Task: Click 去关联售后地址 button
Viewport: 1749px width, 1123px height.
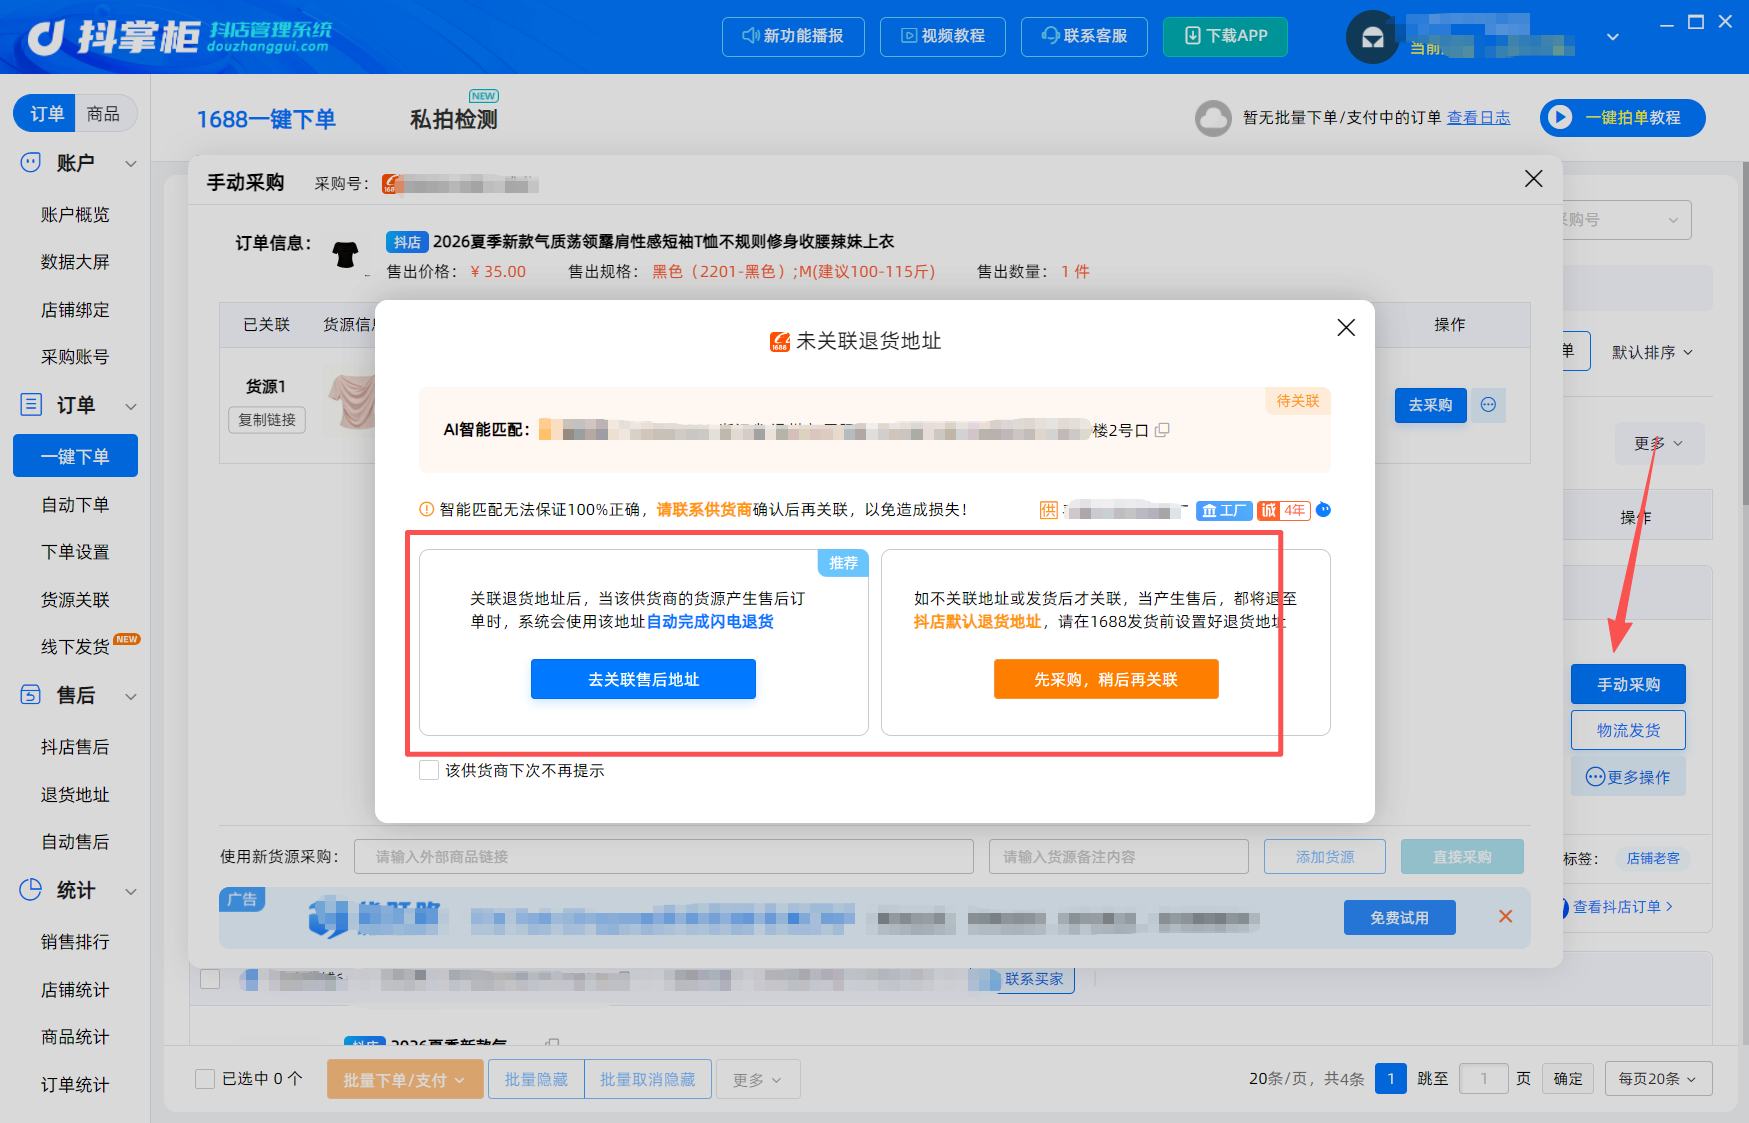Action: tap(643, 679)
